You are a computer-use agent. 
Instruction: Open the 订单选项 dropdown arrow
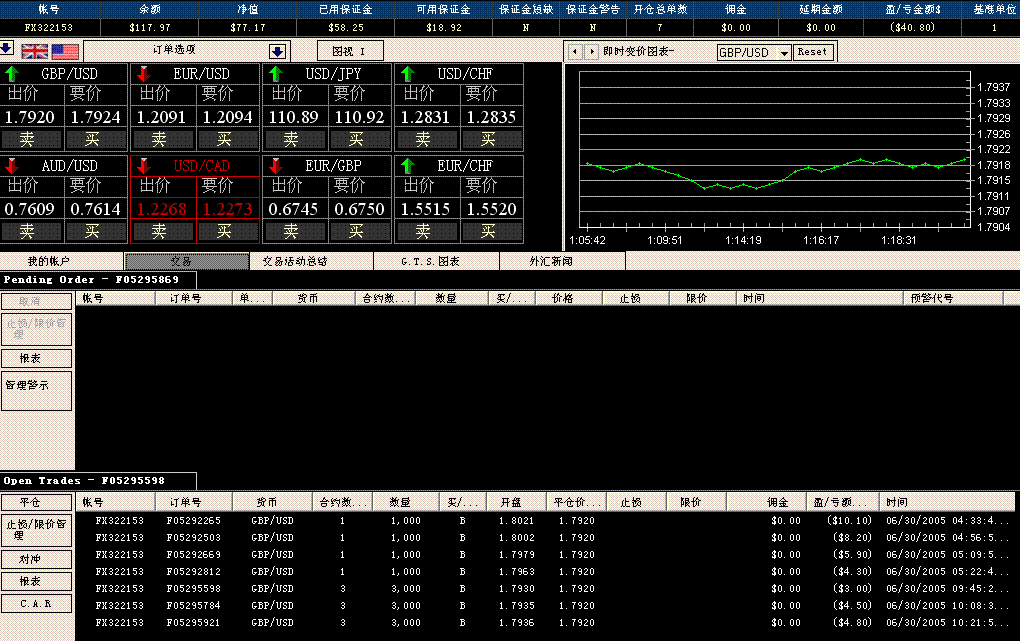[x=278, y=51]
